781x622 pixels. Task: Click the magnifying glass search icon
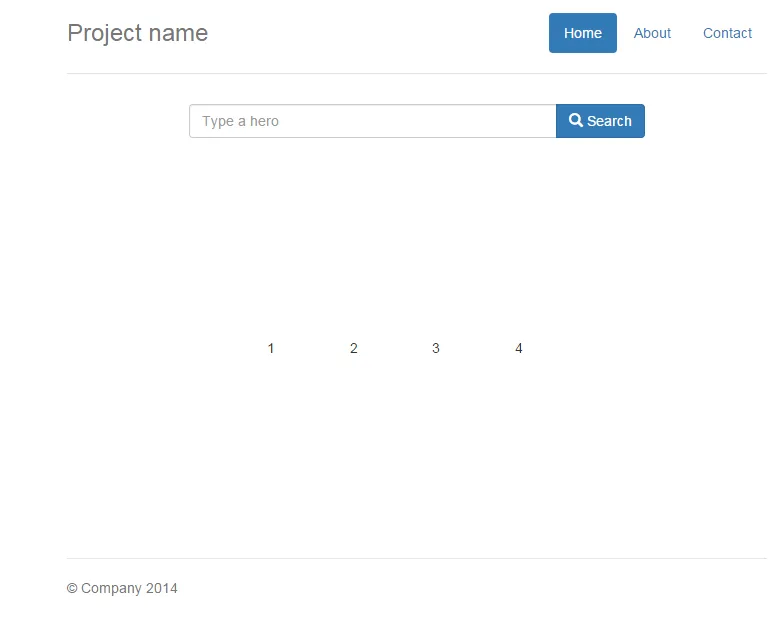click(576, 121)
